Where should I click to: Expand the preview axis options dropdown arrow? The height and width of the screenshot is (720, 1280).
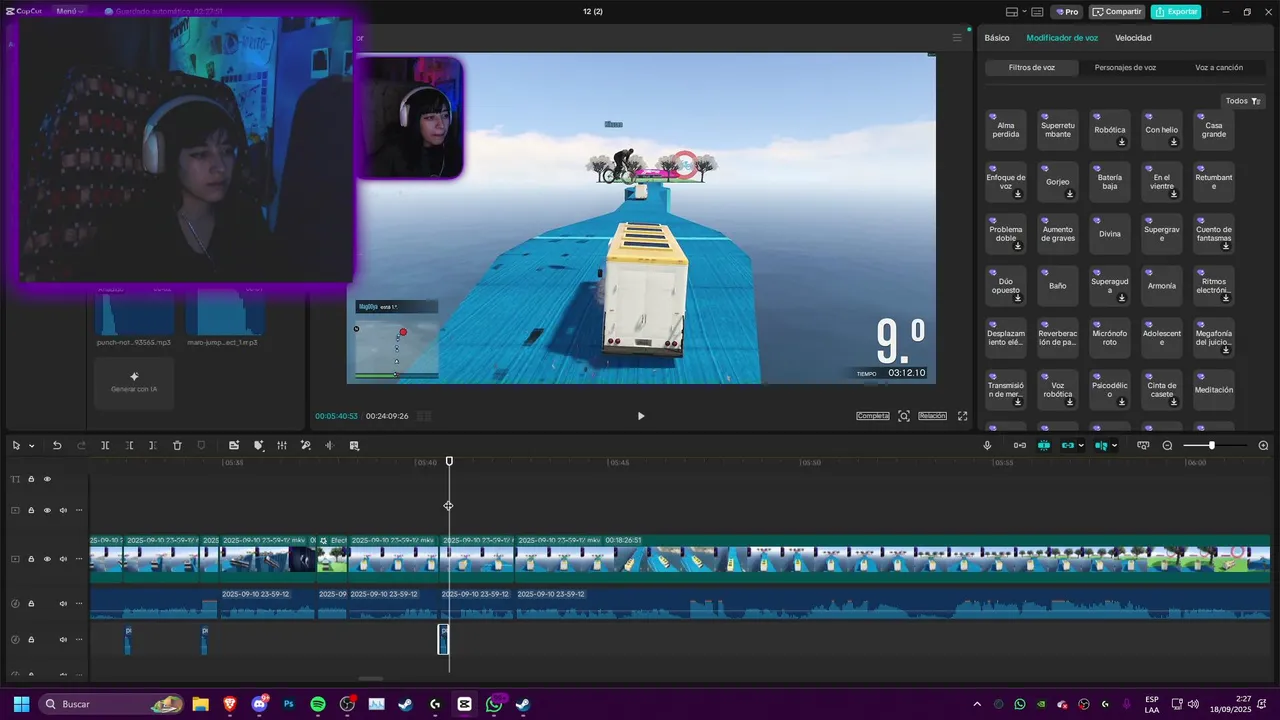[x=1114, y=446]
